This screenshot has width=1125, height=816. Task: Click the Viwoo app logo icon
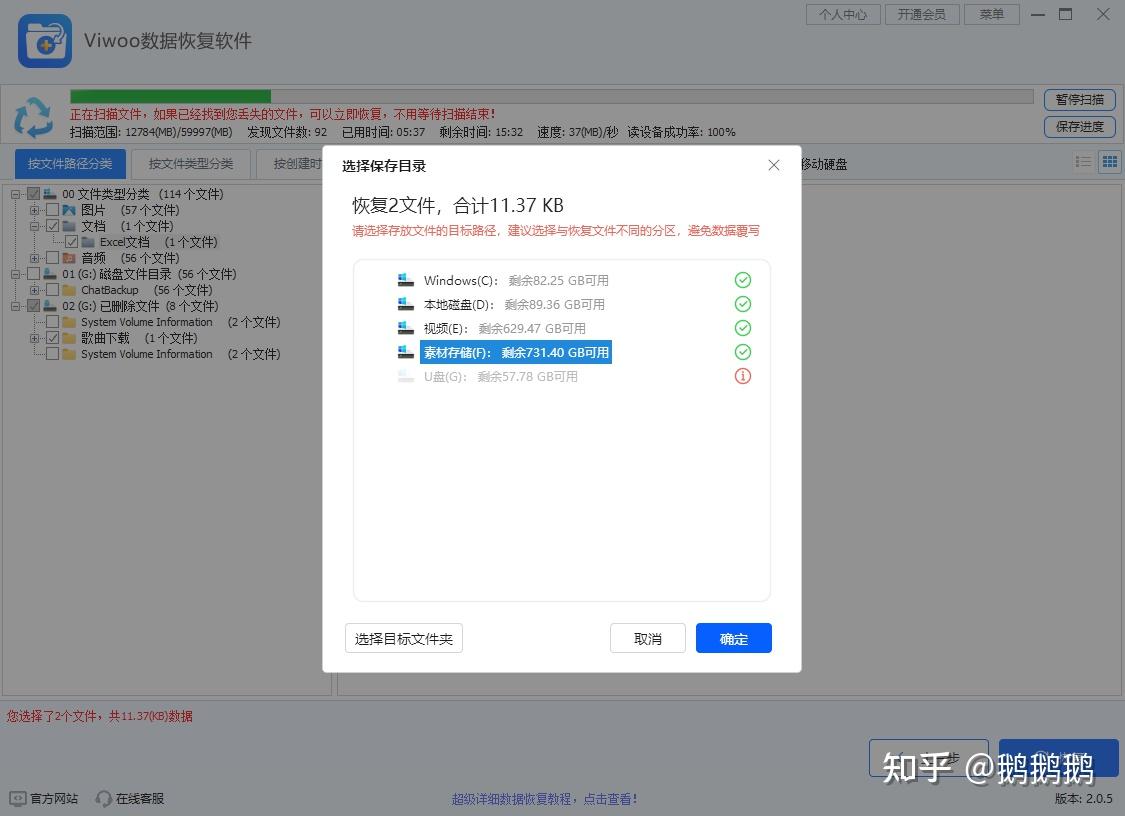tap(44, 41)
